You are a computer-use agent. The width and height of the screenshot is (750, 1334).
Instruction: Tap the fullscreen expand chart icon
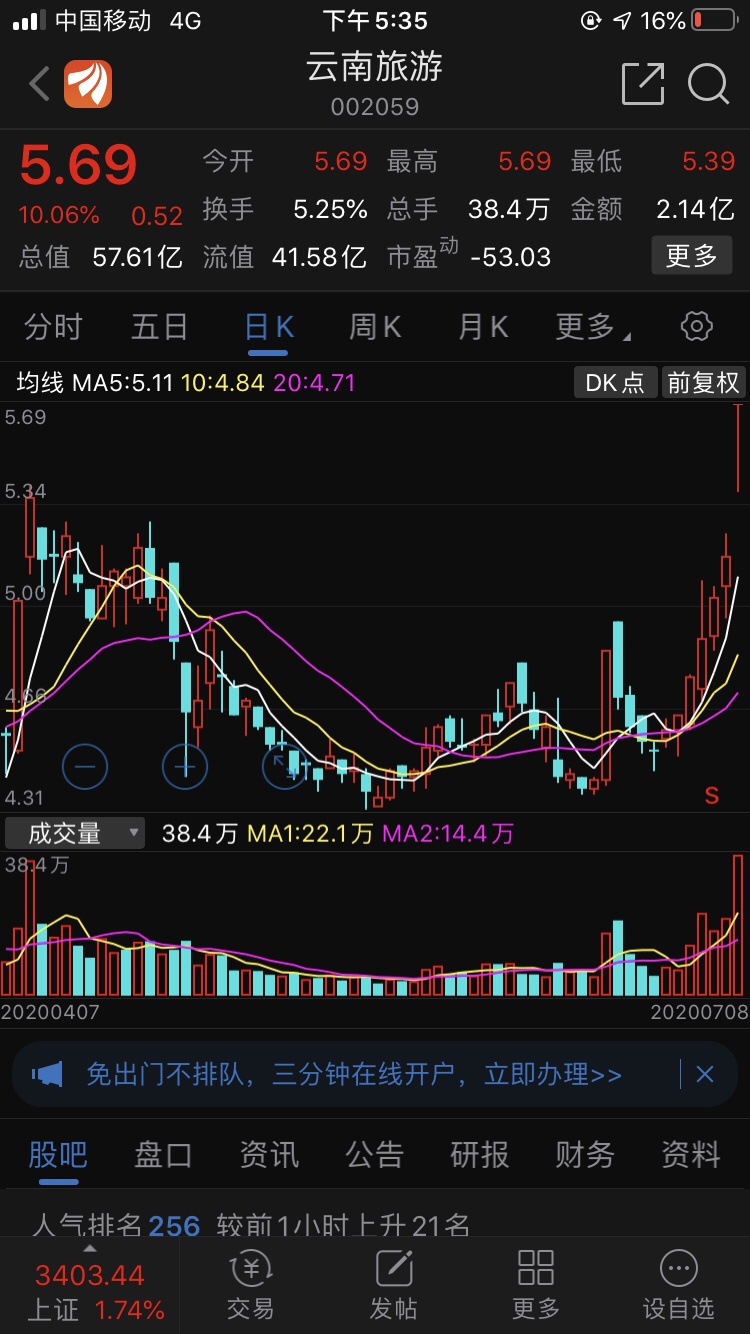click(284, 767)
